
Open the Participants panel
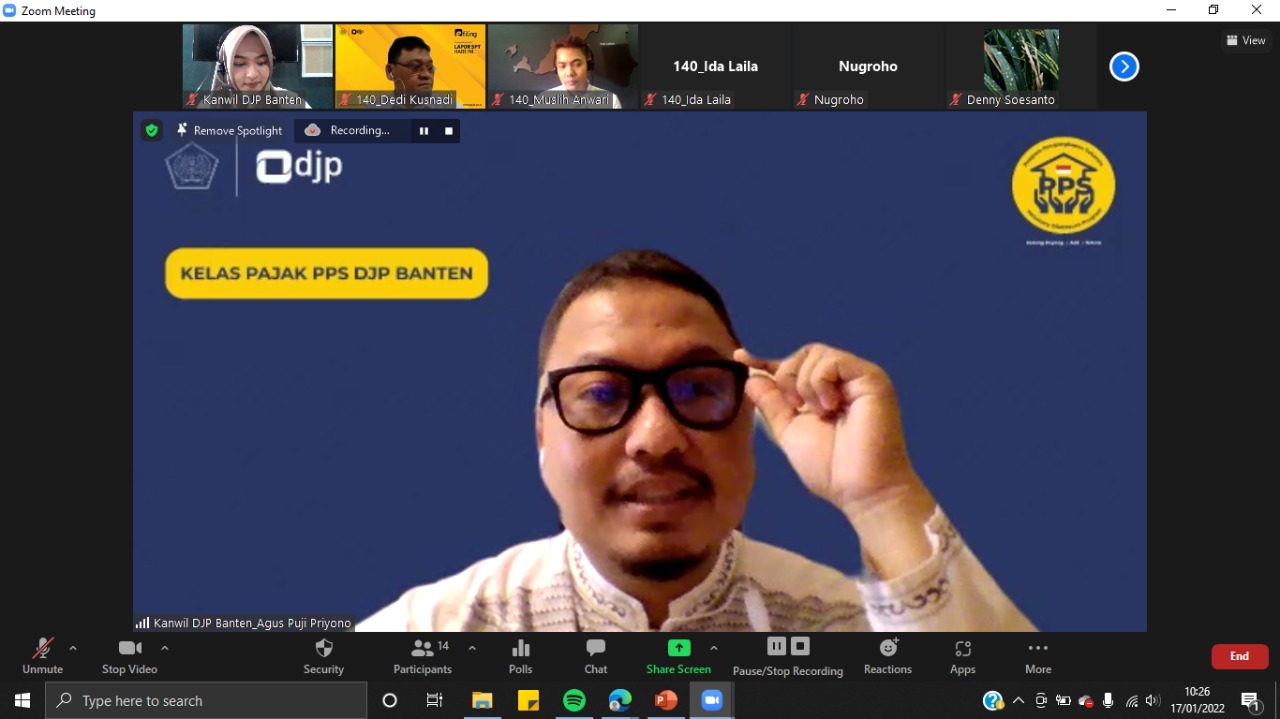(x=423, y=656)
